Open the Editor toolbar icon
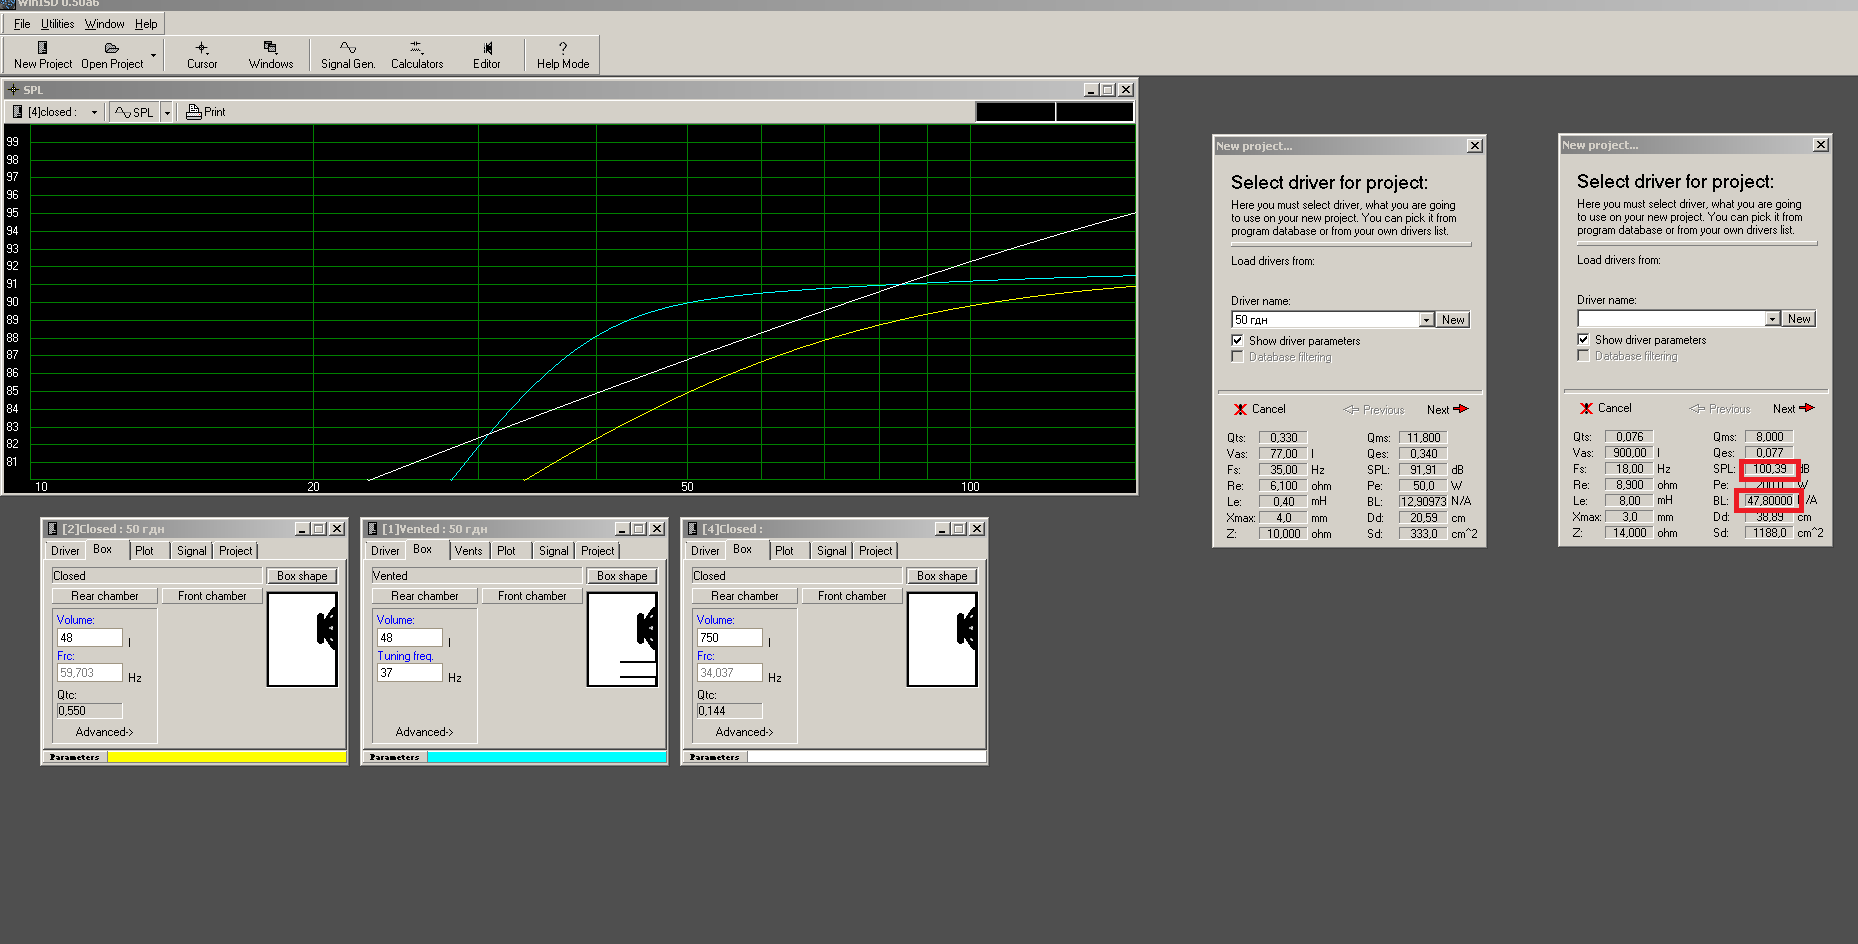The image size is (1858, 944). click(x=487, y=48)
